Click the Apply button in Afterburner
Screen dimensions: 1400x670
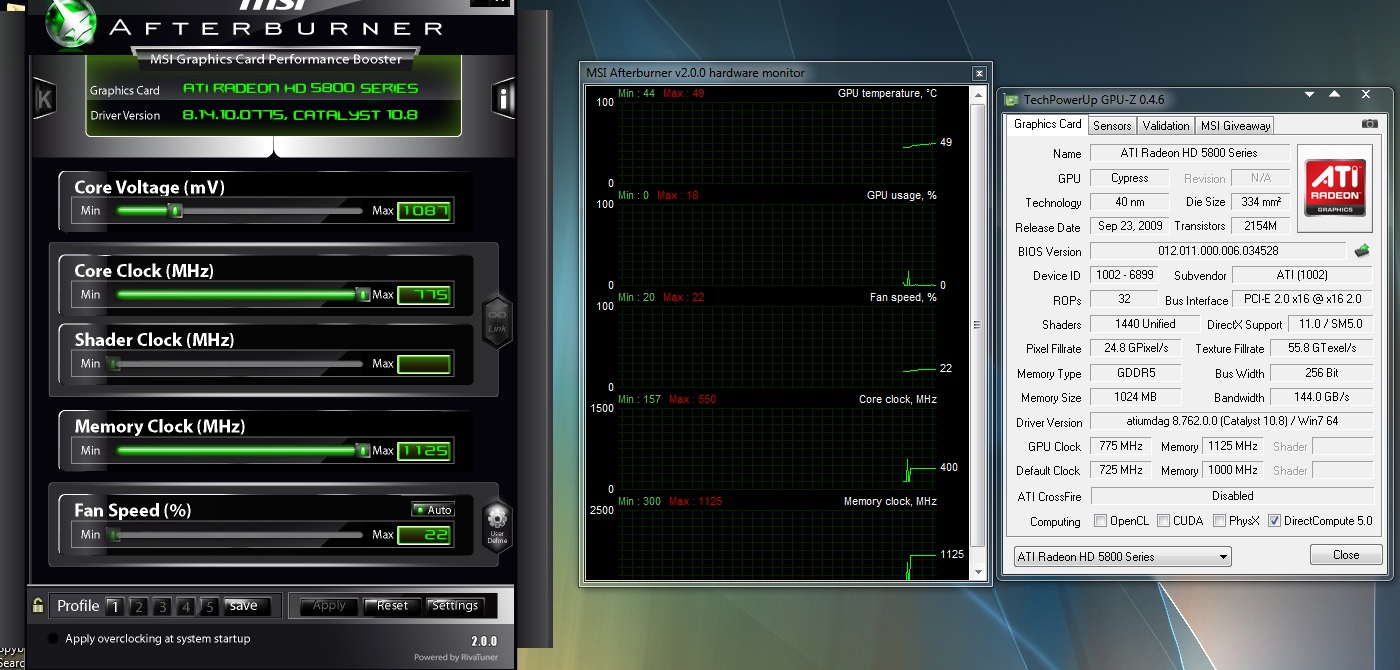pyautogui.click(x=329, y=606)
